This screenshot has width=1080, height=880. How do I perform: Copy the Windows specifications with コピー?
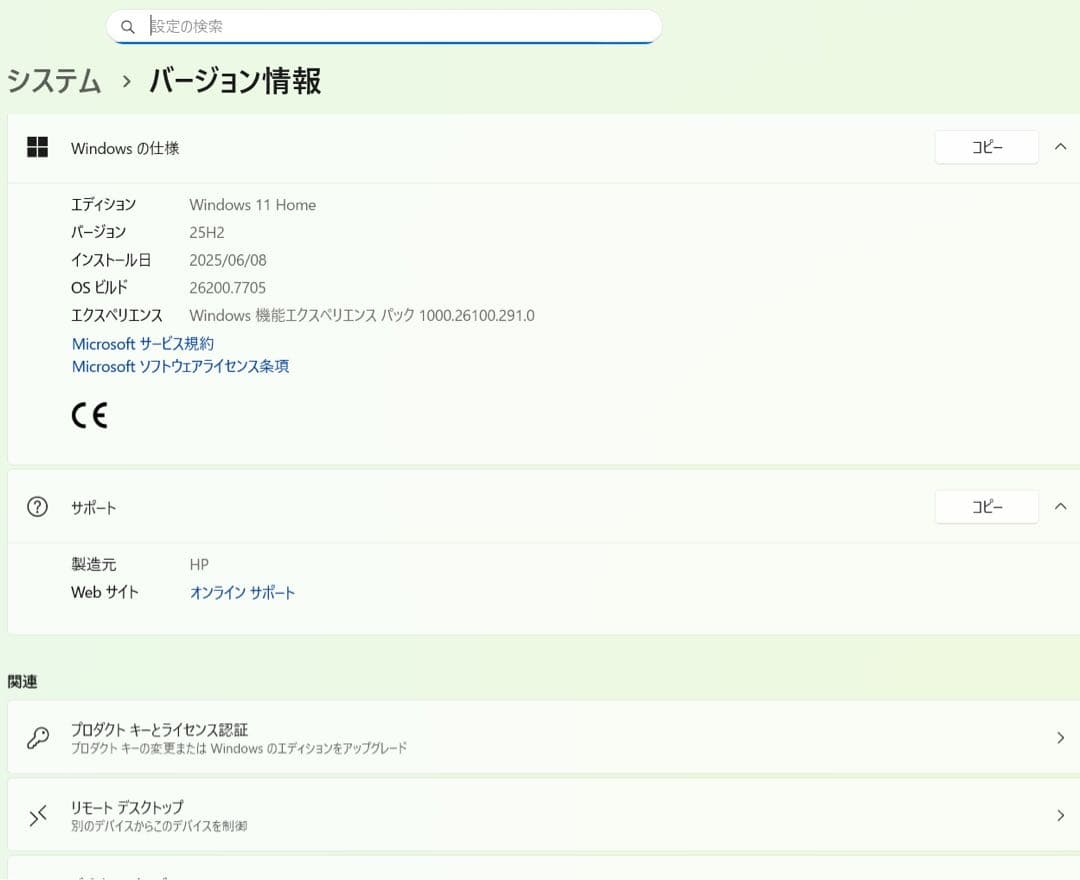coord(986,146)
